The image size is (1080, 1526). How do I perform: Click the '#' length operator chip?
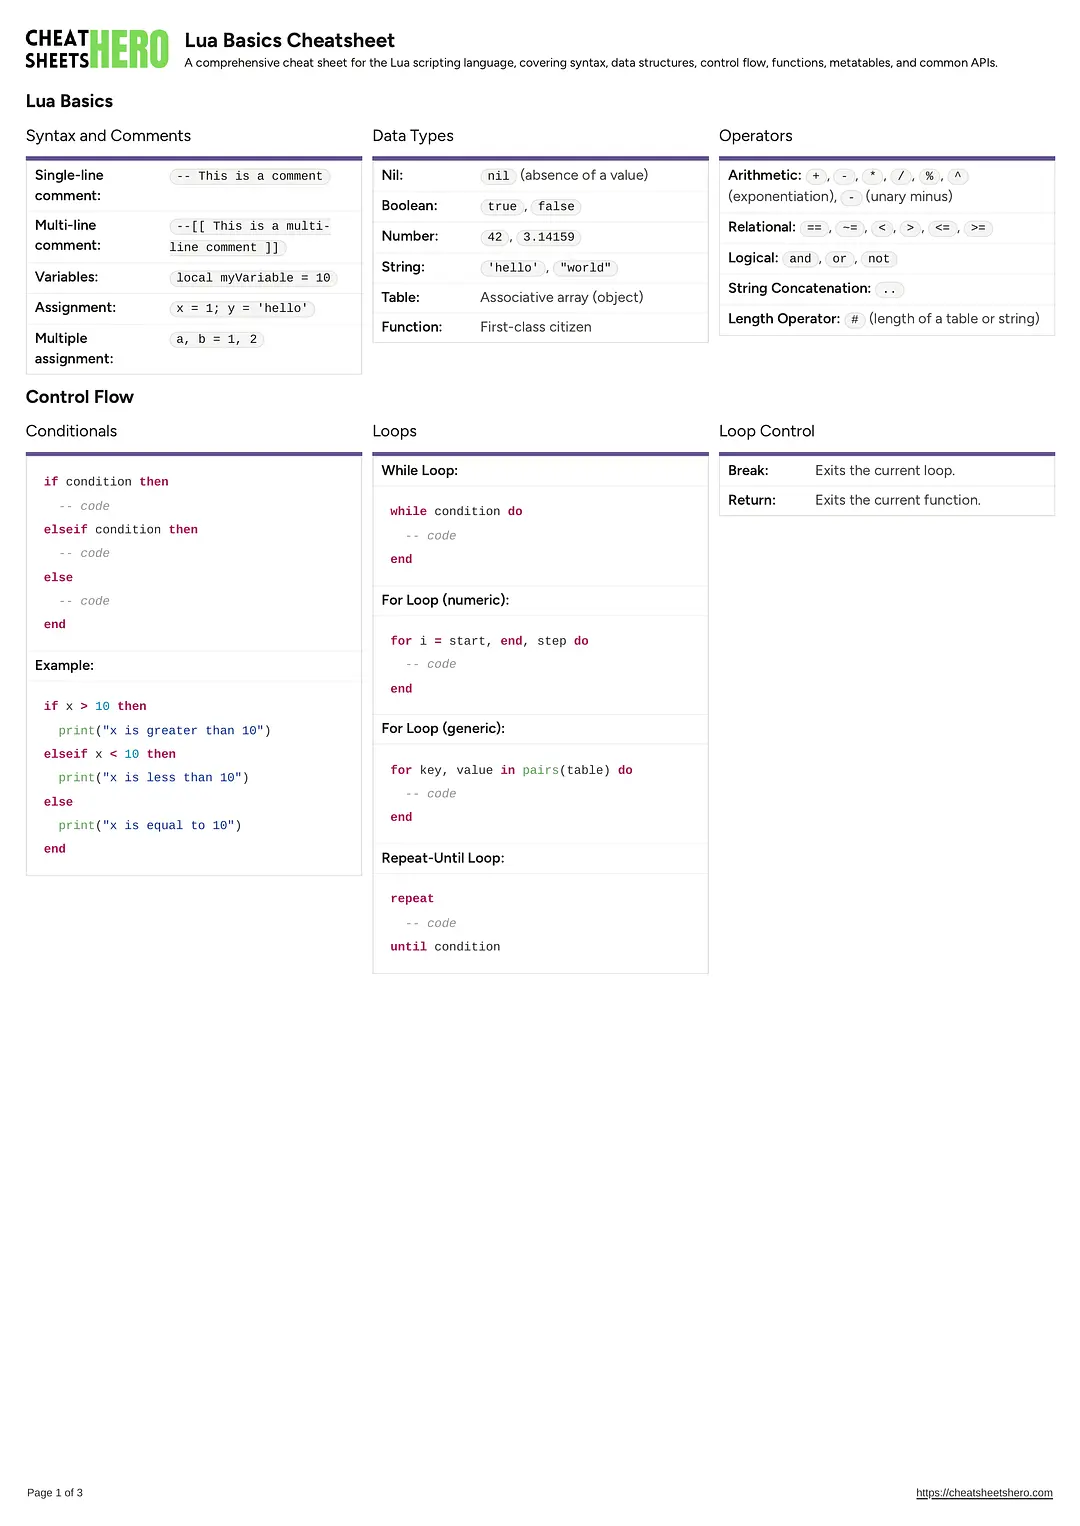click(x=855, y=320)
